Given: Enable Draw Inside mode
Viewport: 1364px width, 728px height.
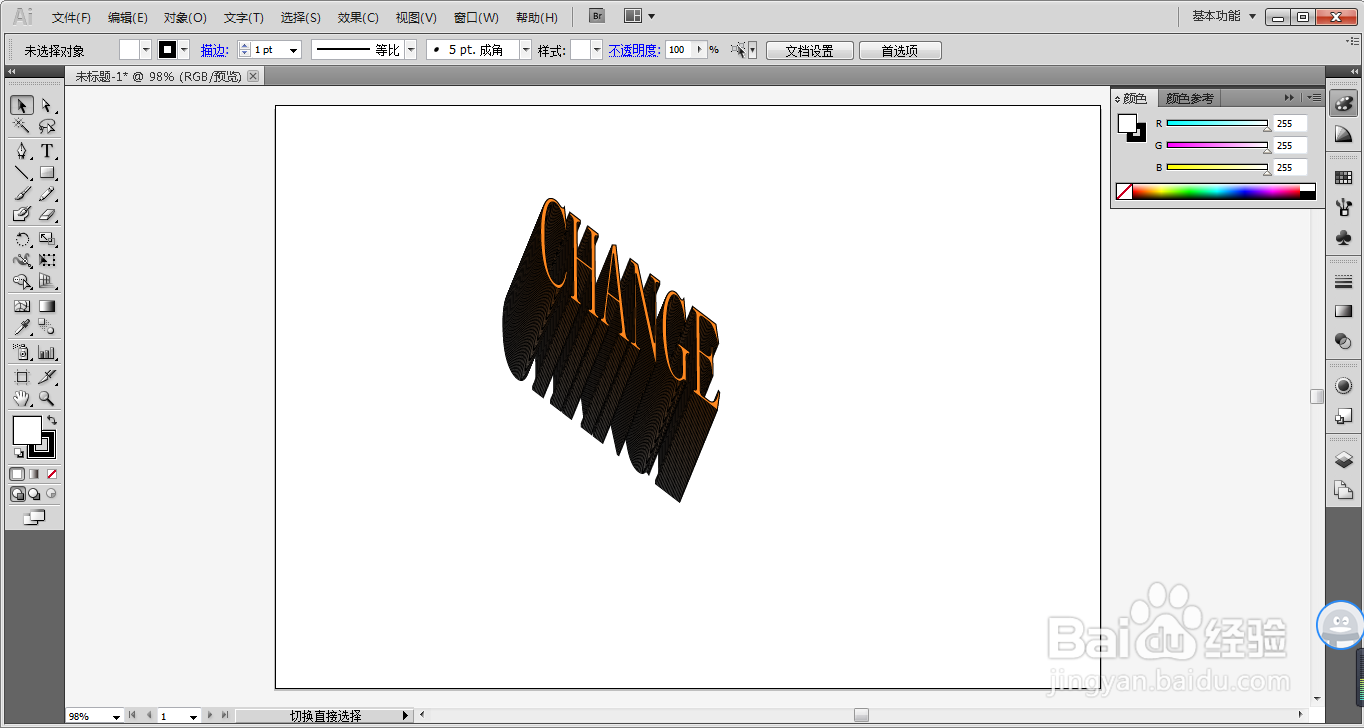Looking at the screenshot, I should coord(51,494).
